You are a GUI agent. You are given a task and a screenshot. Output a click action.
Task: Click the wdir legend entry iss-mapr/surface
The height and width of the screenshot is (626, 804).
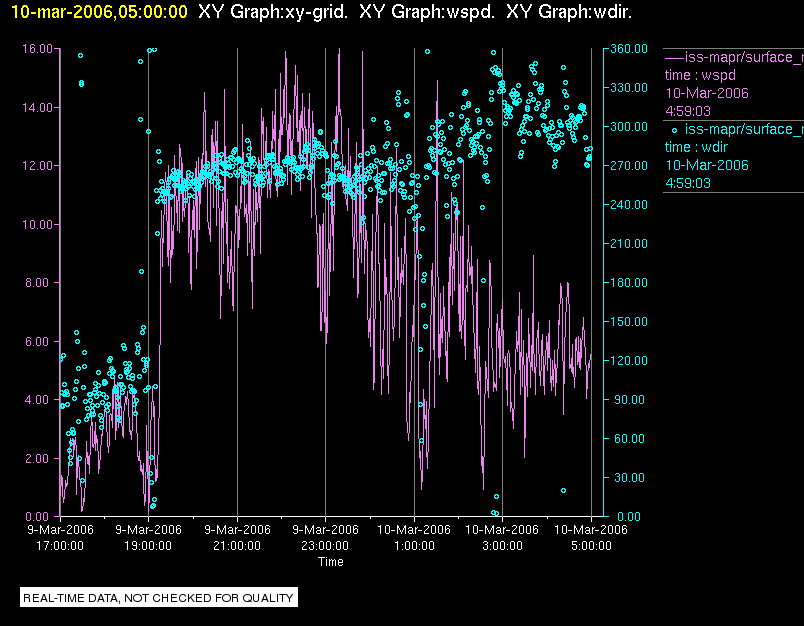[x=743, y=129]
